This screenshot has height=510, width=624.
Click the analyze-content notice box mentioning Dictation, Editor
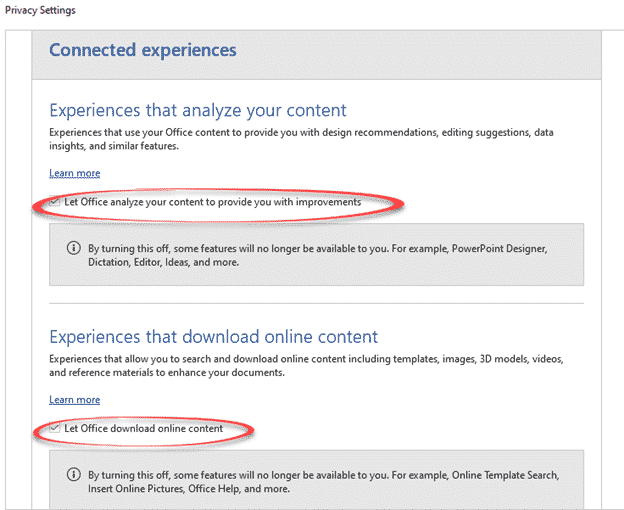[x=316, y=255]
